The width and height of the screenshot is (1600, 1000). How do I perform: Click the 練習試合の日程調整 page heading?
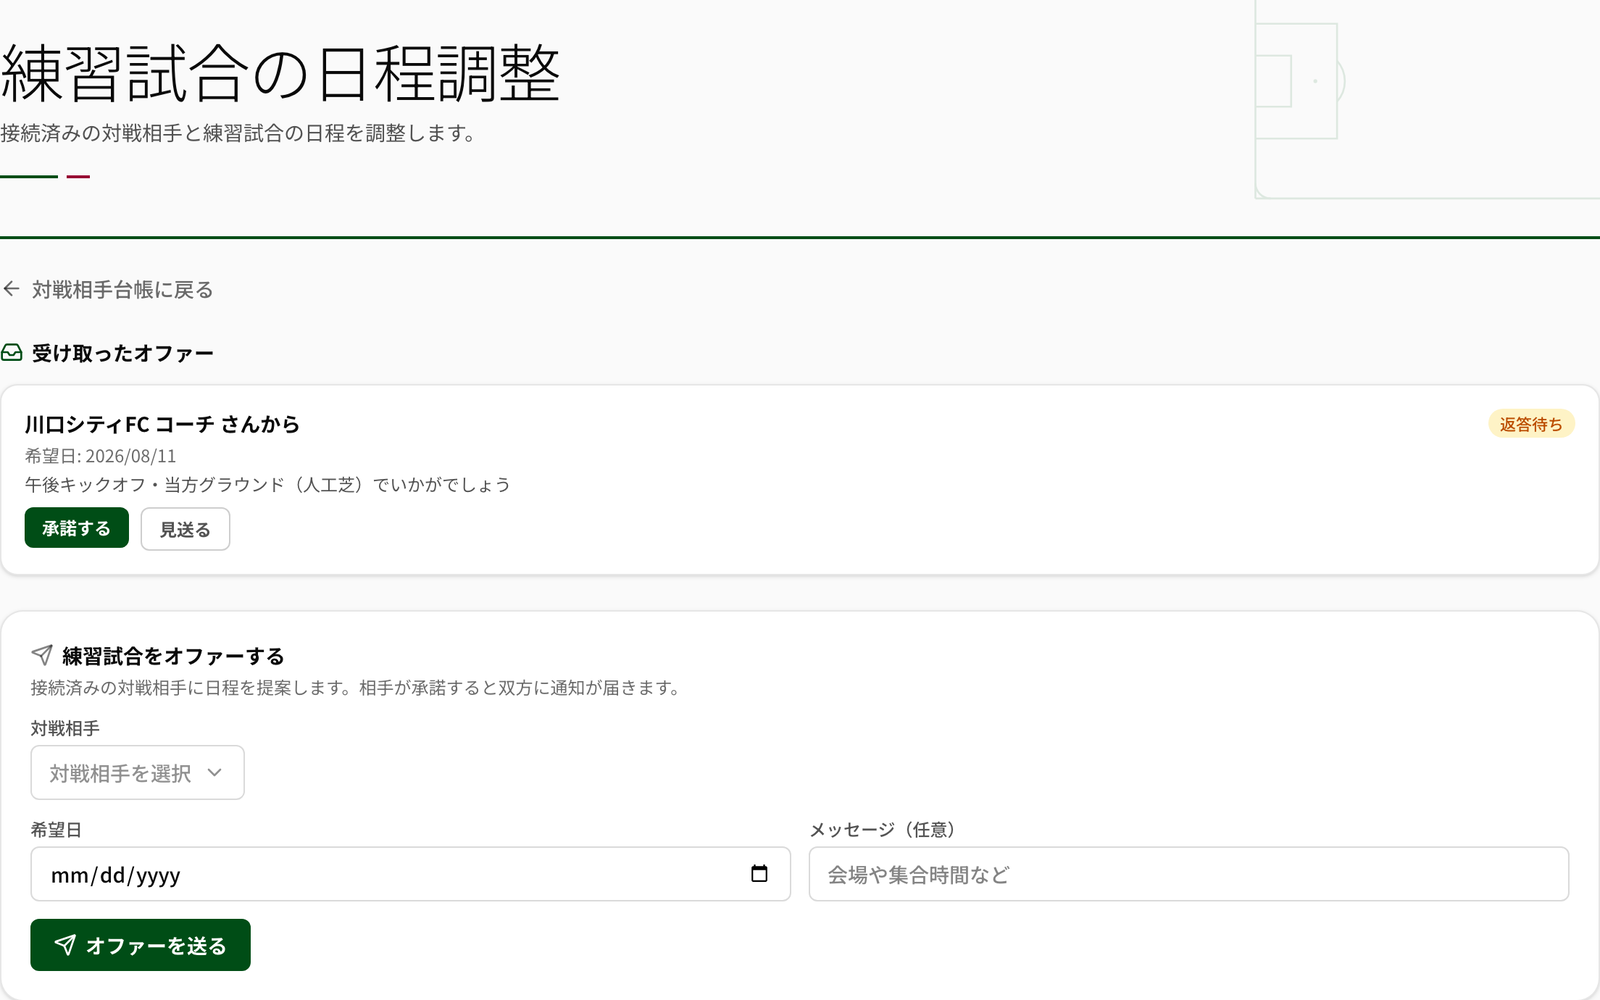[x=280, y=75]
